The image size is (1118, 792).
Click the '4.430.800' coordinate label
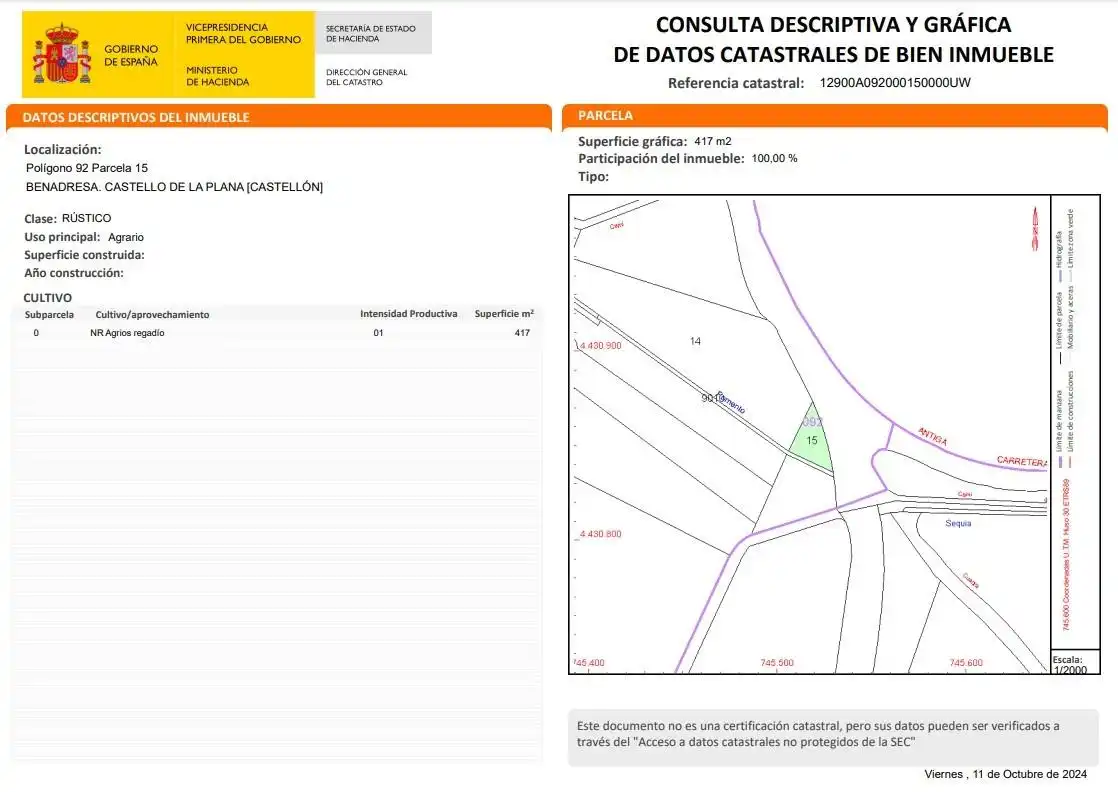[600, 534]
